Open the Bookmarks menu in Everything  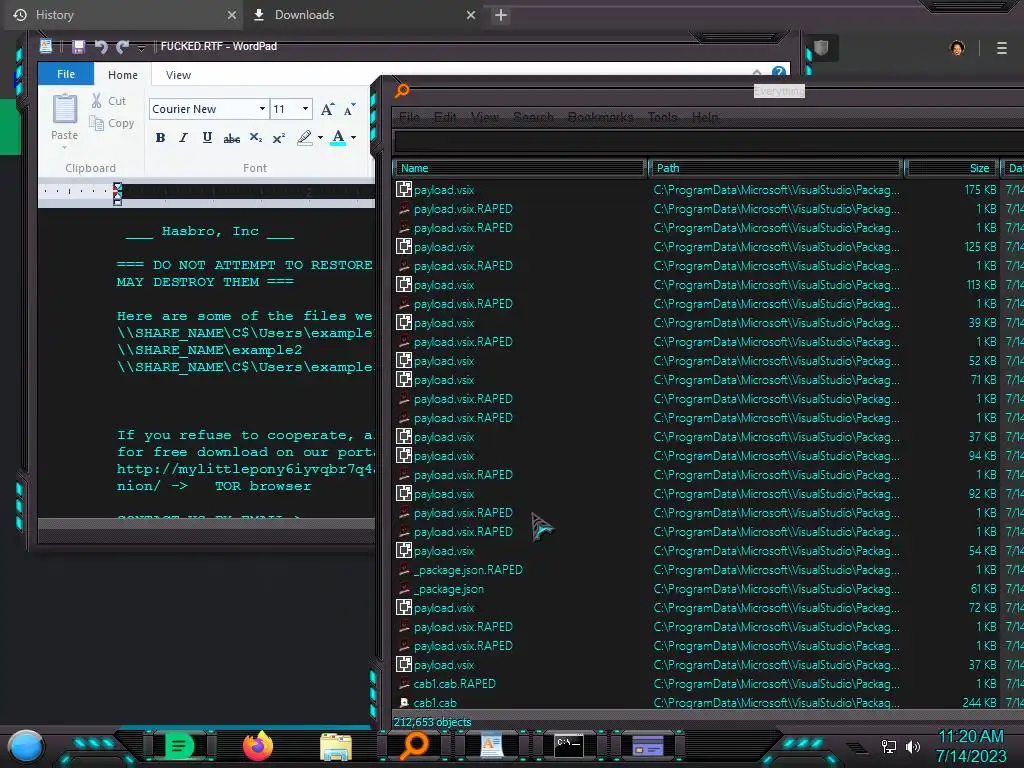click(600, 118)
